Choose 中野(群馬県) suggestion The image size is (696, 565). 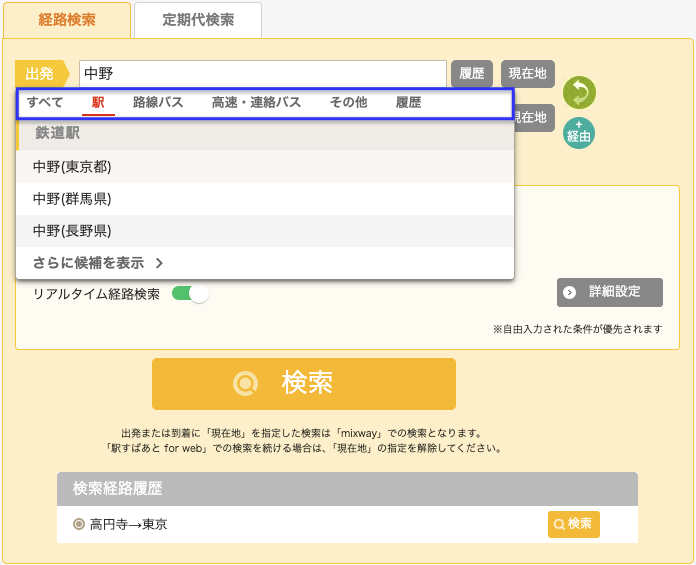(x=265, y=199)
